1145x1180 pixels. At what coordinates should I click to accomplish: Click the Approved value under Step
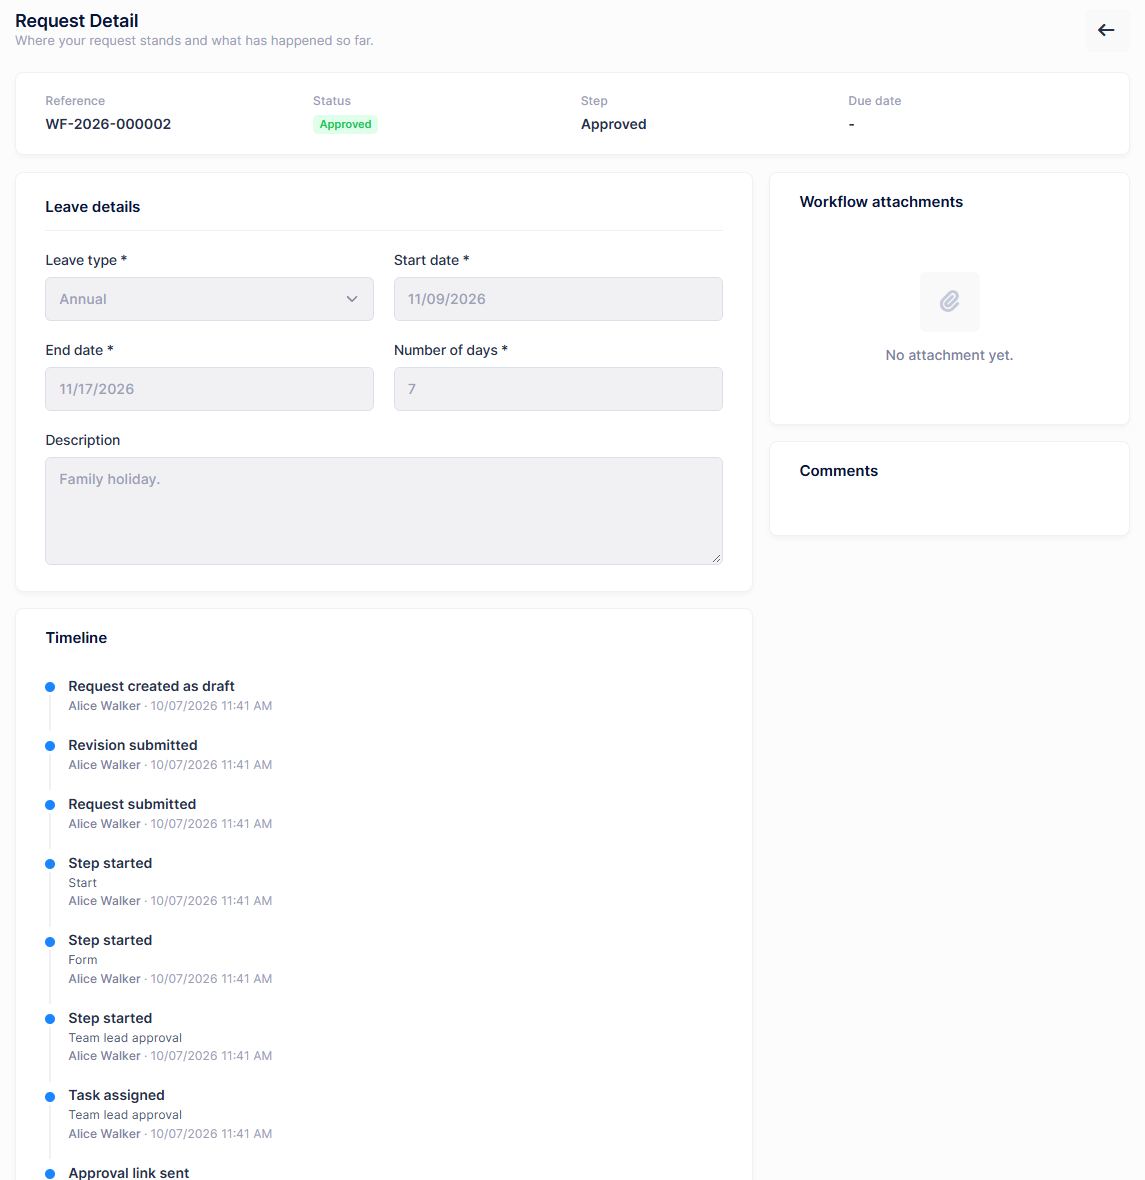(x=614, y=124)
